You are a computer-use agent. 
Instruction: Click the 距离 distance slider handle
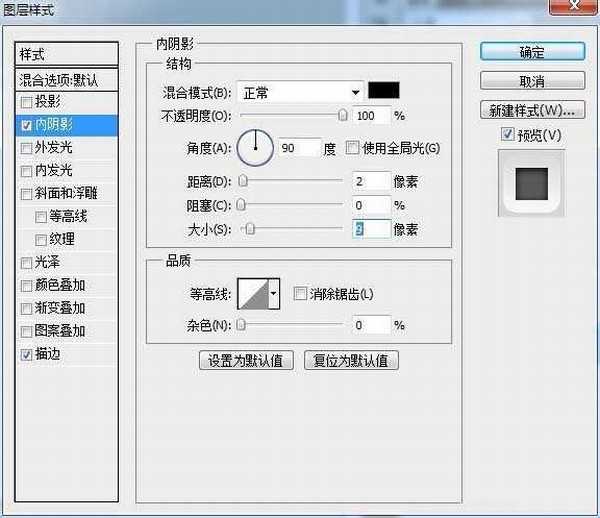coord(243,181)
